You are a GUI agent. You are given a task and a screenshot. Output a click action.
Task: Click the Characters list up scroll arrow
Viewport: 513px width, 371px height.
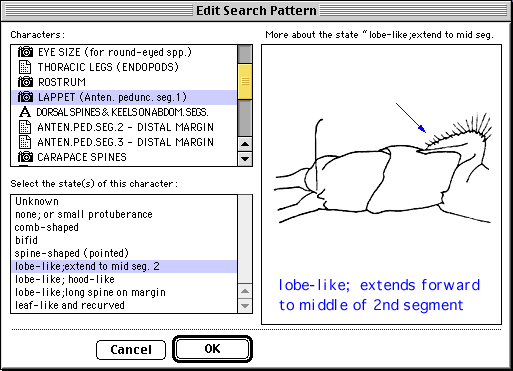coord(245,144)
